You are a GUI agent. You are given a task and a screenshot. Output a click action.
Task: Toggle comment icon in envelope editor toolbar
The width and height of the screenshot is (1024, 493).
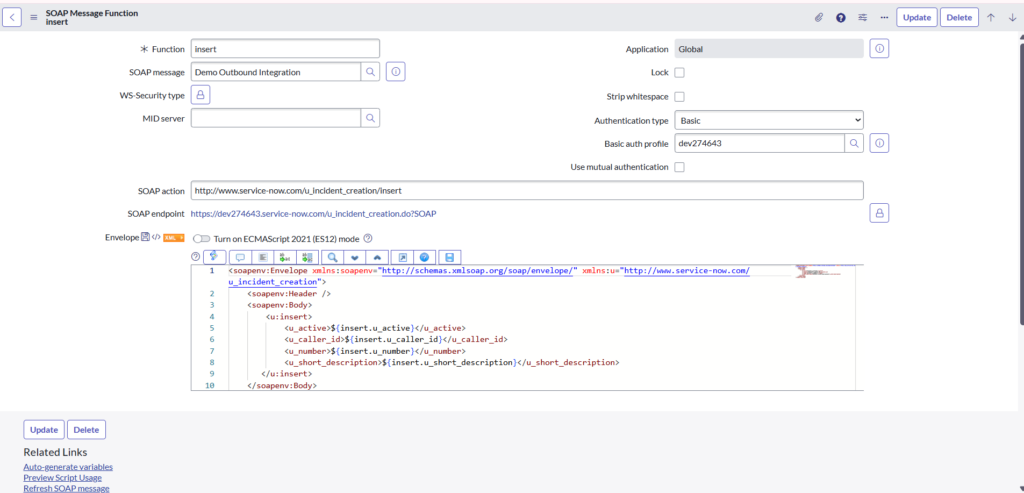click(x=239, y=257)
